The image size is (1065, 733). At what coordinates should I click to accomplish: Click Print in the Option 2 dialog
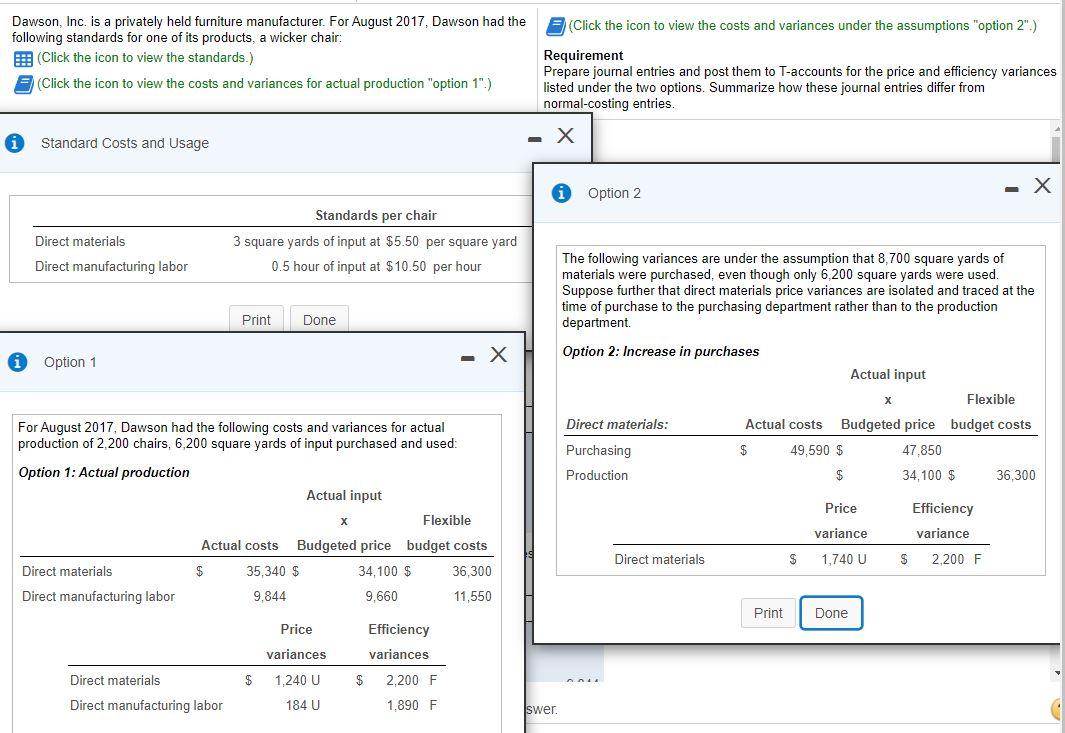coord(768,613)
